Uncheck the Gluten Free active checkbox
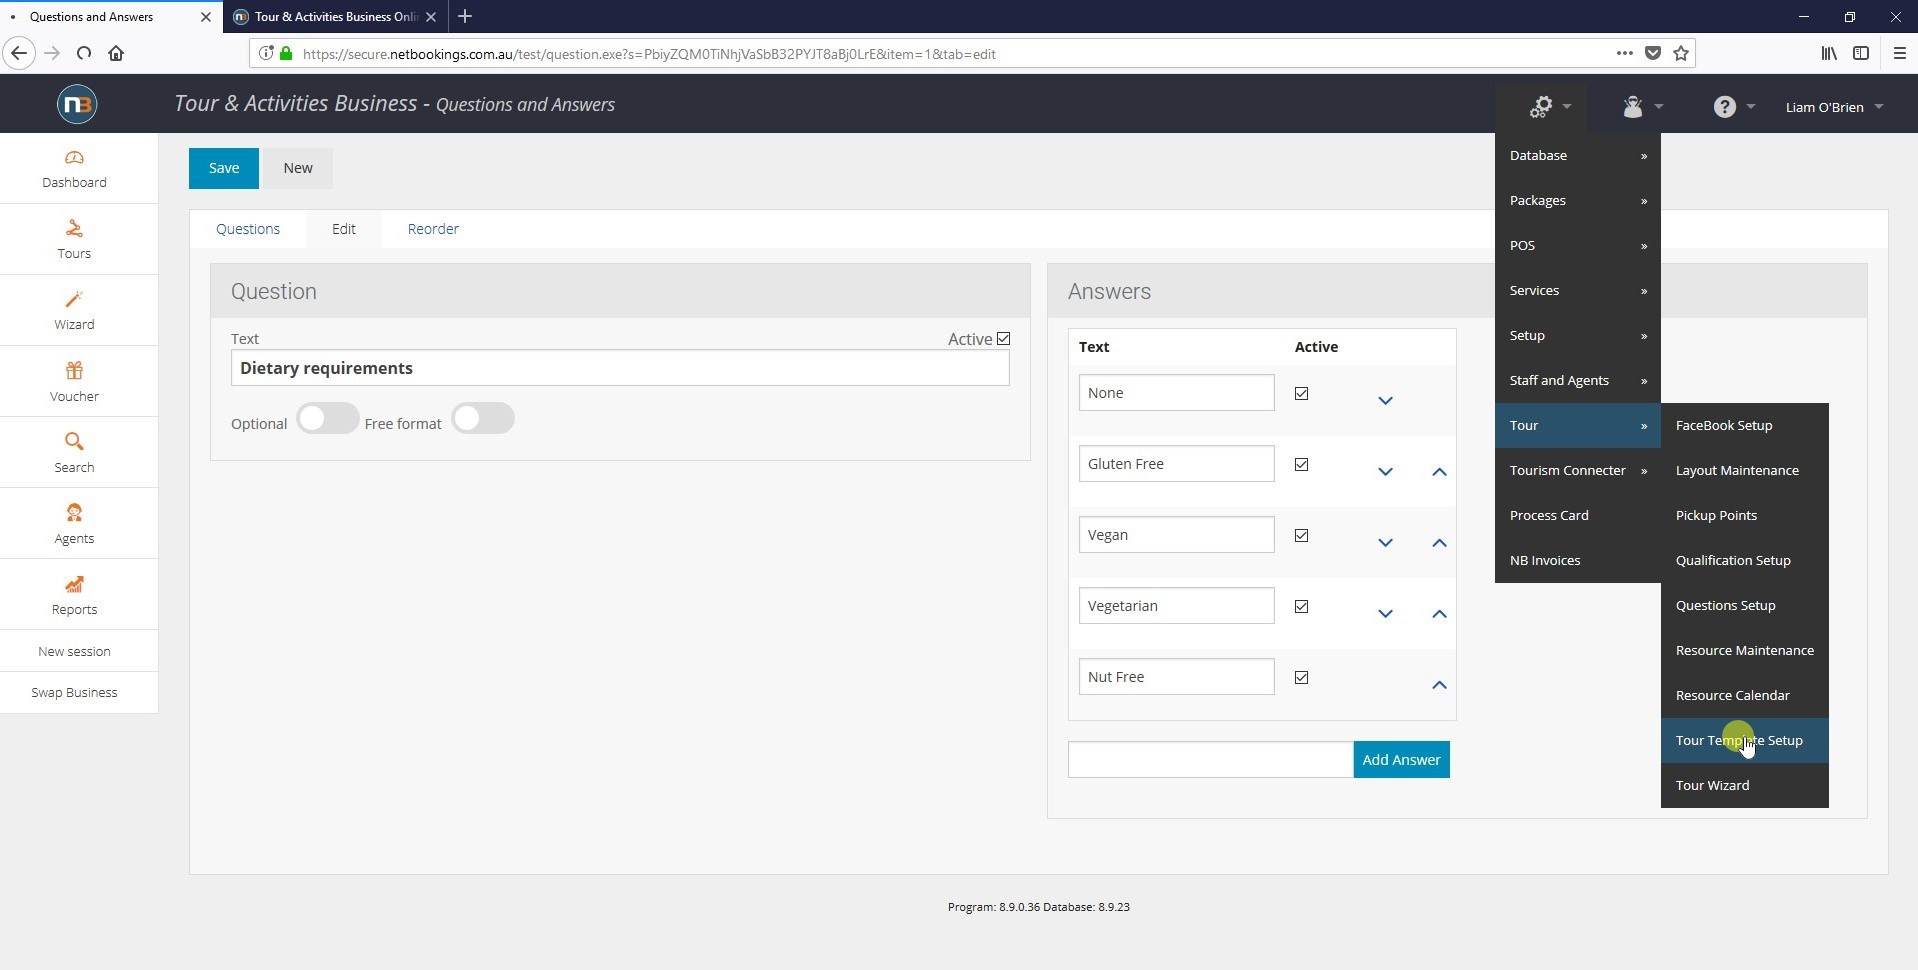The height and width of the screenshot is (970, 1918). coord(1301,464)
